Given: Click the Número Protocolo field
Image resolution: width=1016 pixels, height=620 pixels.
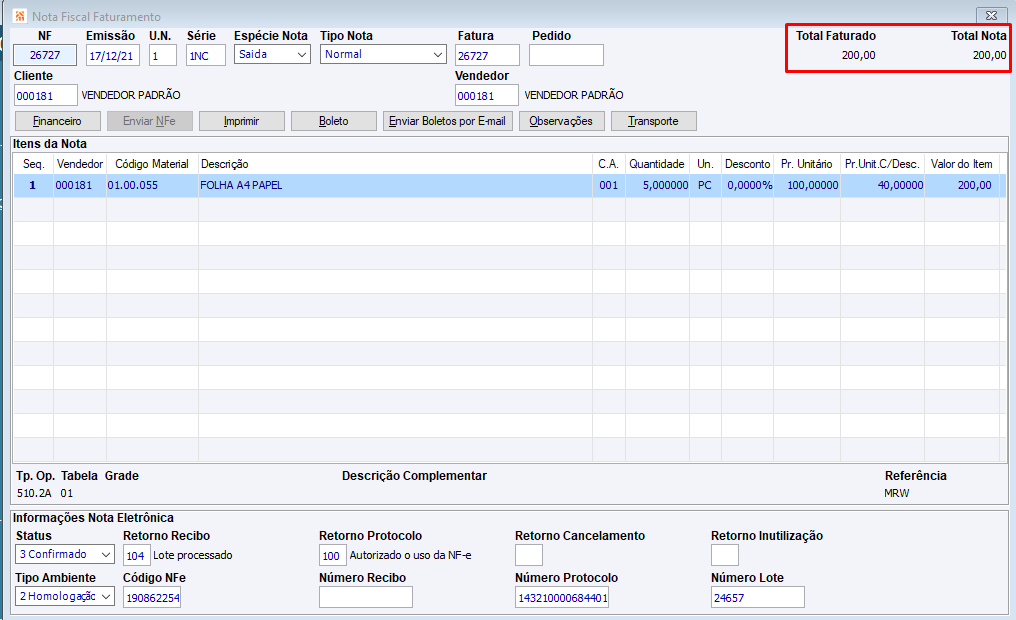Looking at the screenshot, I should tap(562, 597).
